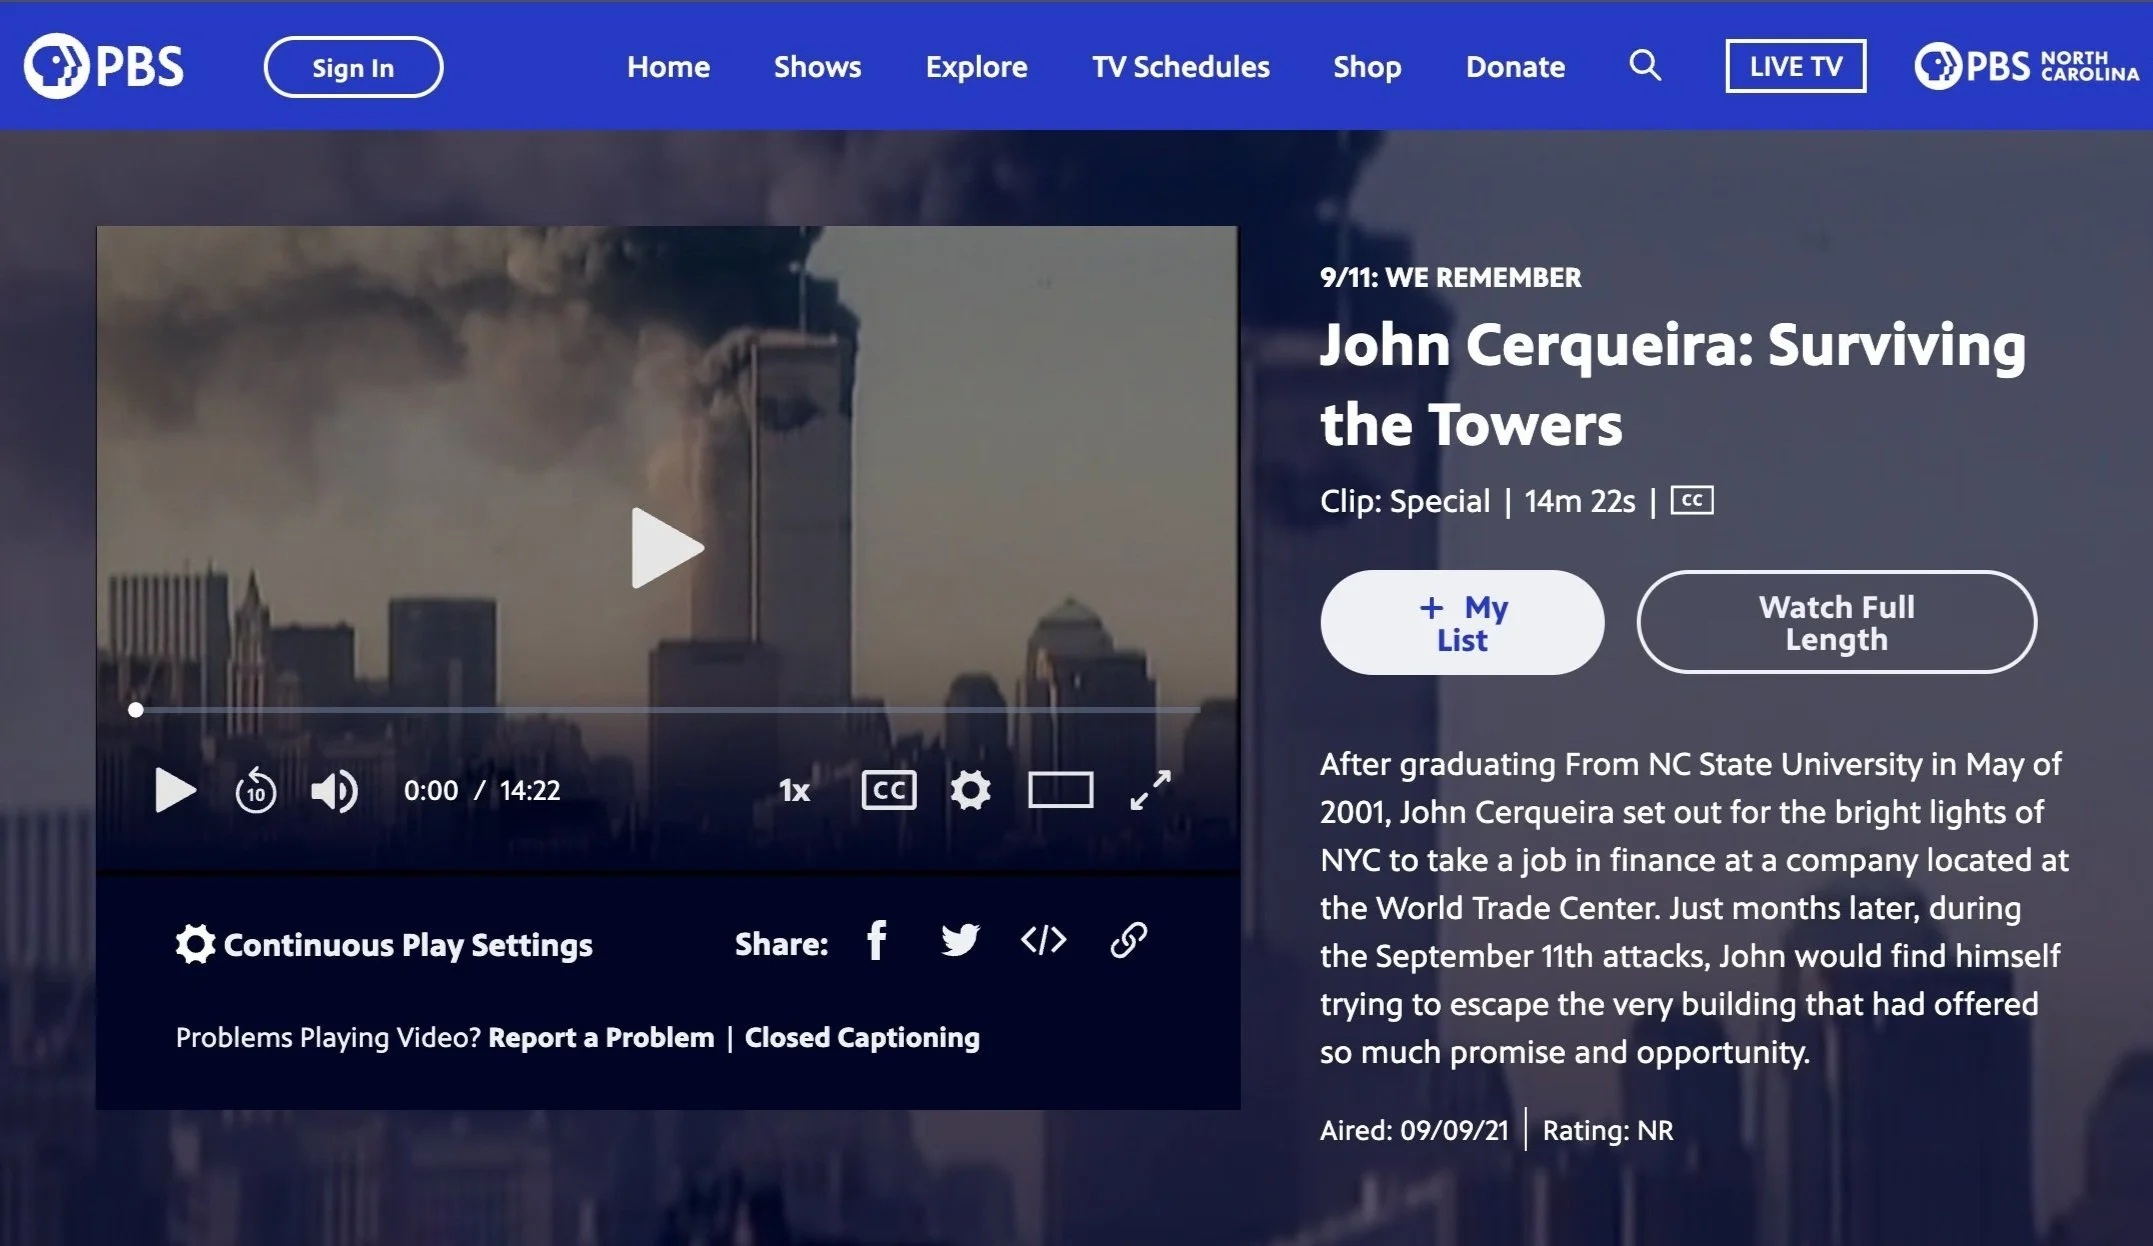This screenshot has height=1246, width=2153.
Task: Open the 1x playback speed selector
Action: click(x=794, y=791)
